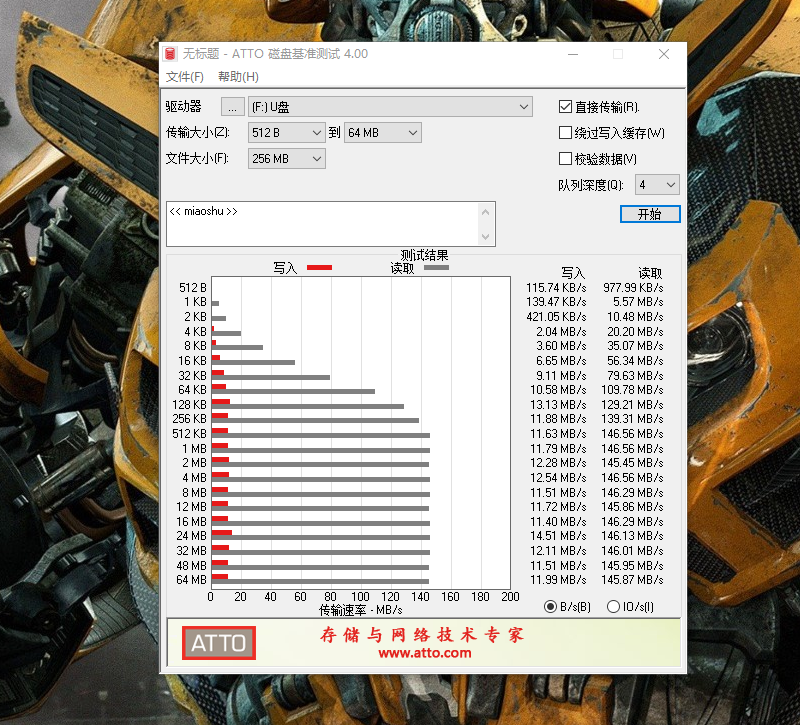Click the red 写入 legend color bar
The height and width of the screenshot is (725, 800).
point(320,267)
